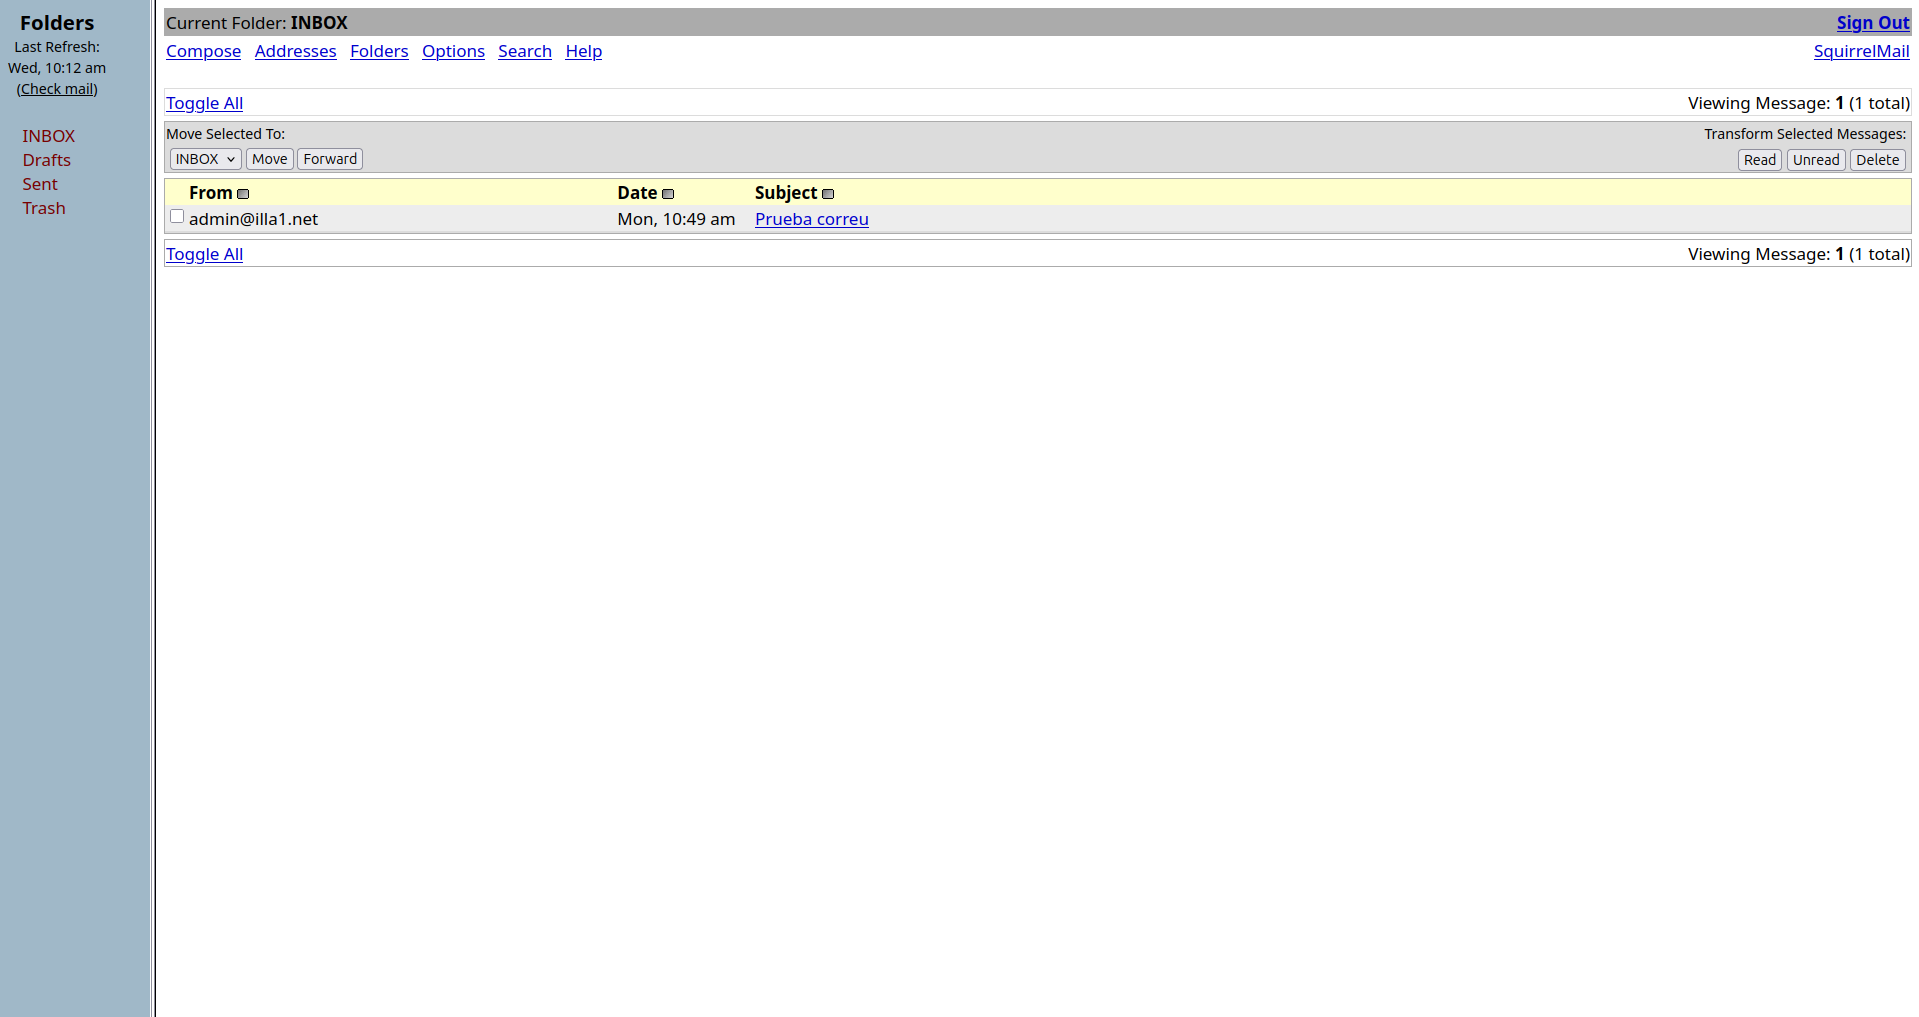Mark selected messages as Read
Image resolution: width=1919 pixels, height=1017 pixels.
1759,160
